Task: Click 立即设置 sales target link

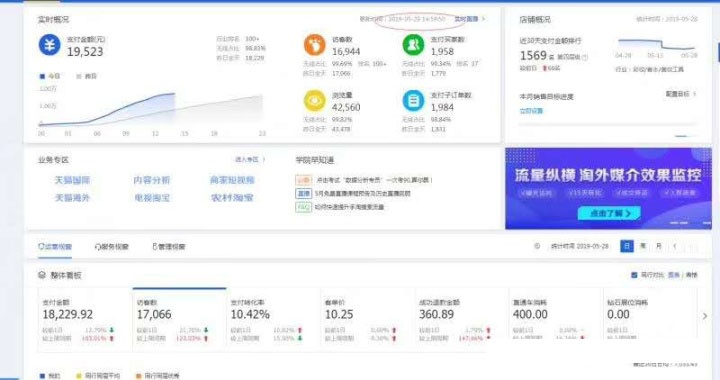Action: click(531, 111)
